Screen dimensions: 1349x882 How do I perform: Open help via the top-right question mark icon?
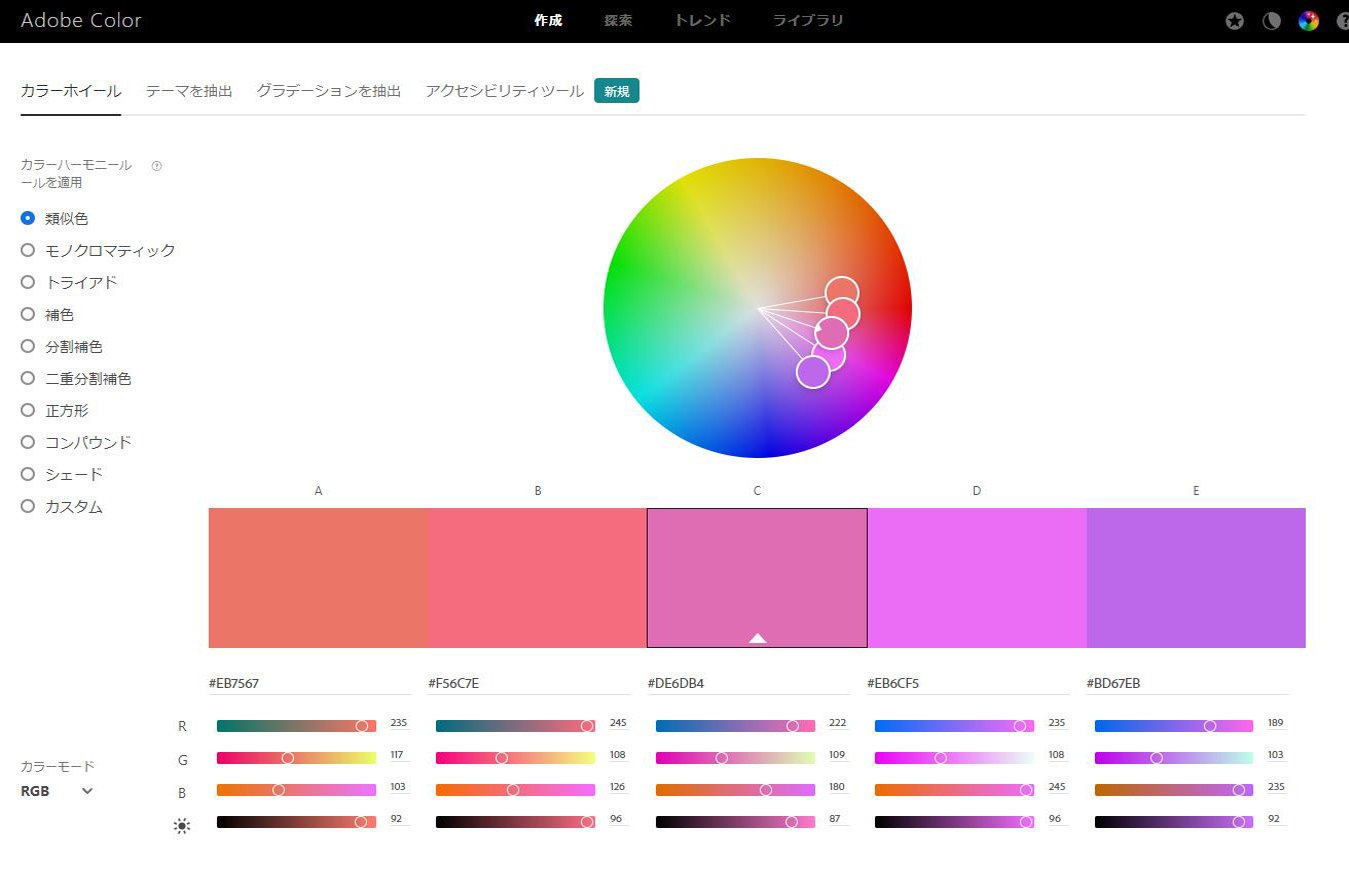[1342, 21]
